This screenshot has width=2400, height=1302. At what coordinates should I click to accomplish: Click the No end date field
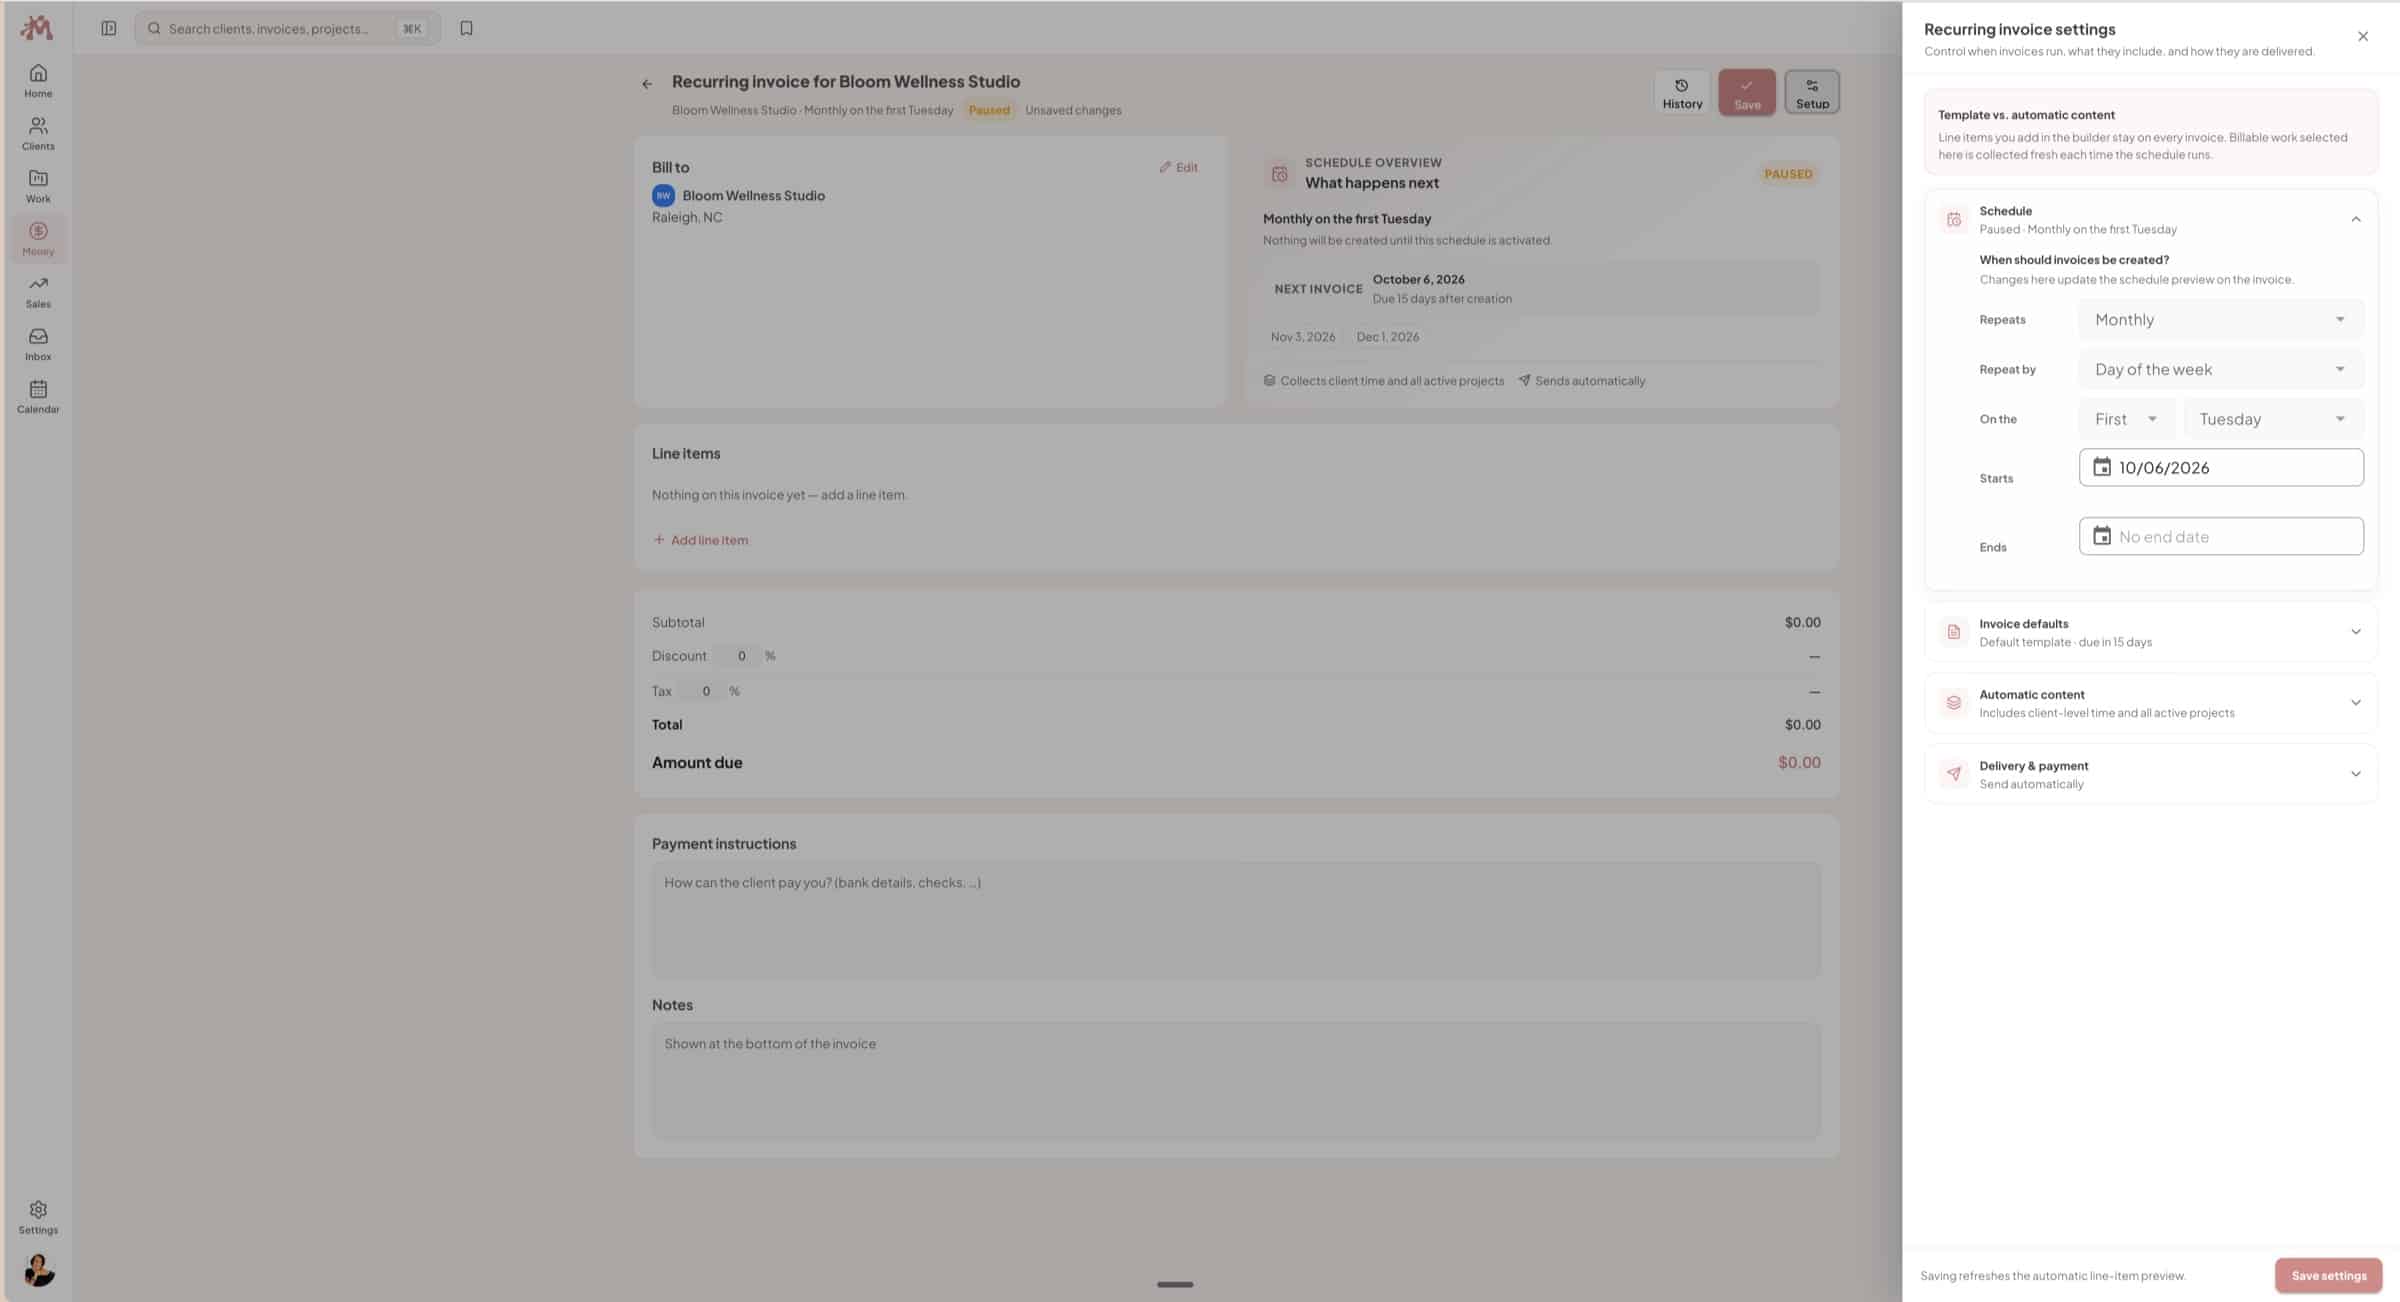2221,536
